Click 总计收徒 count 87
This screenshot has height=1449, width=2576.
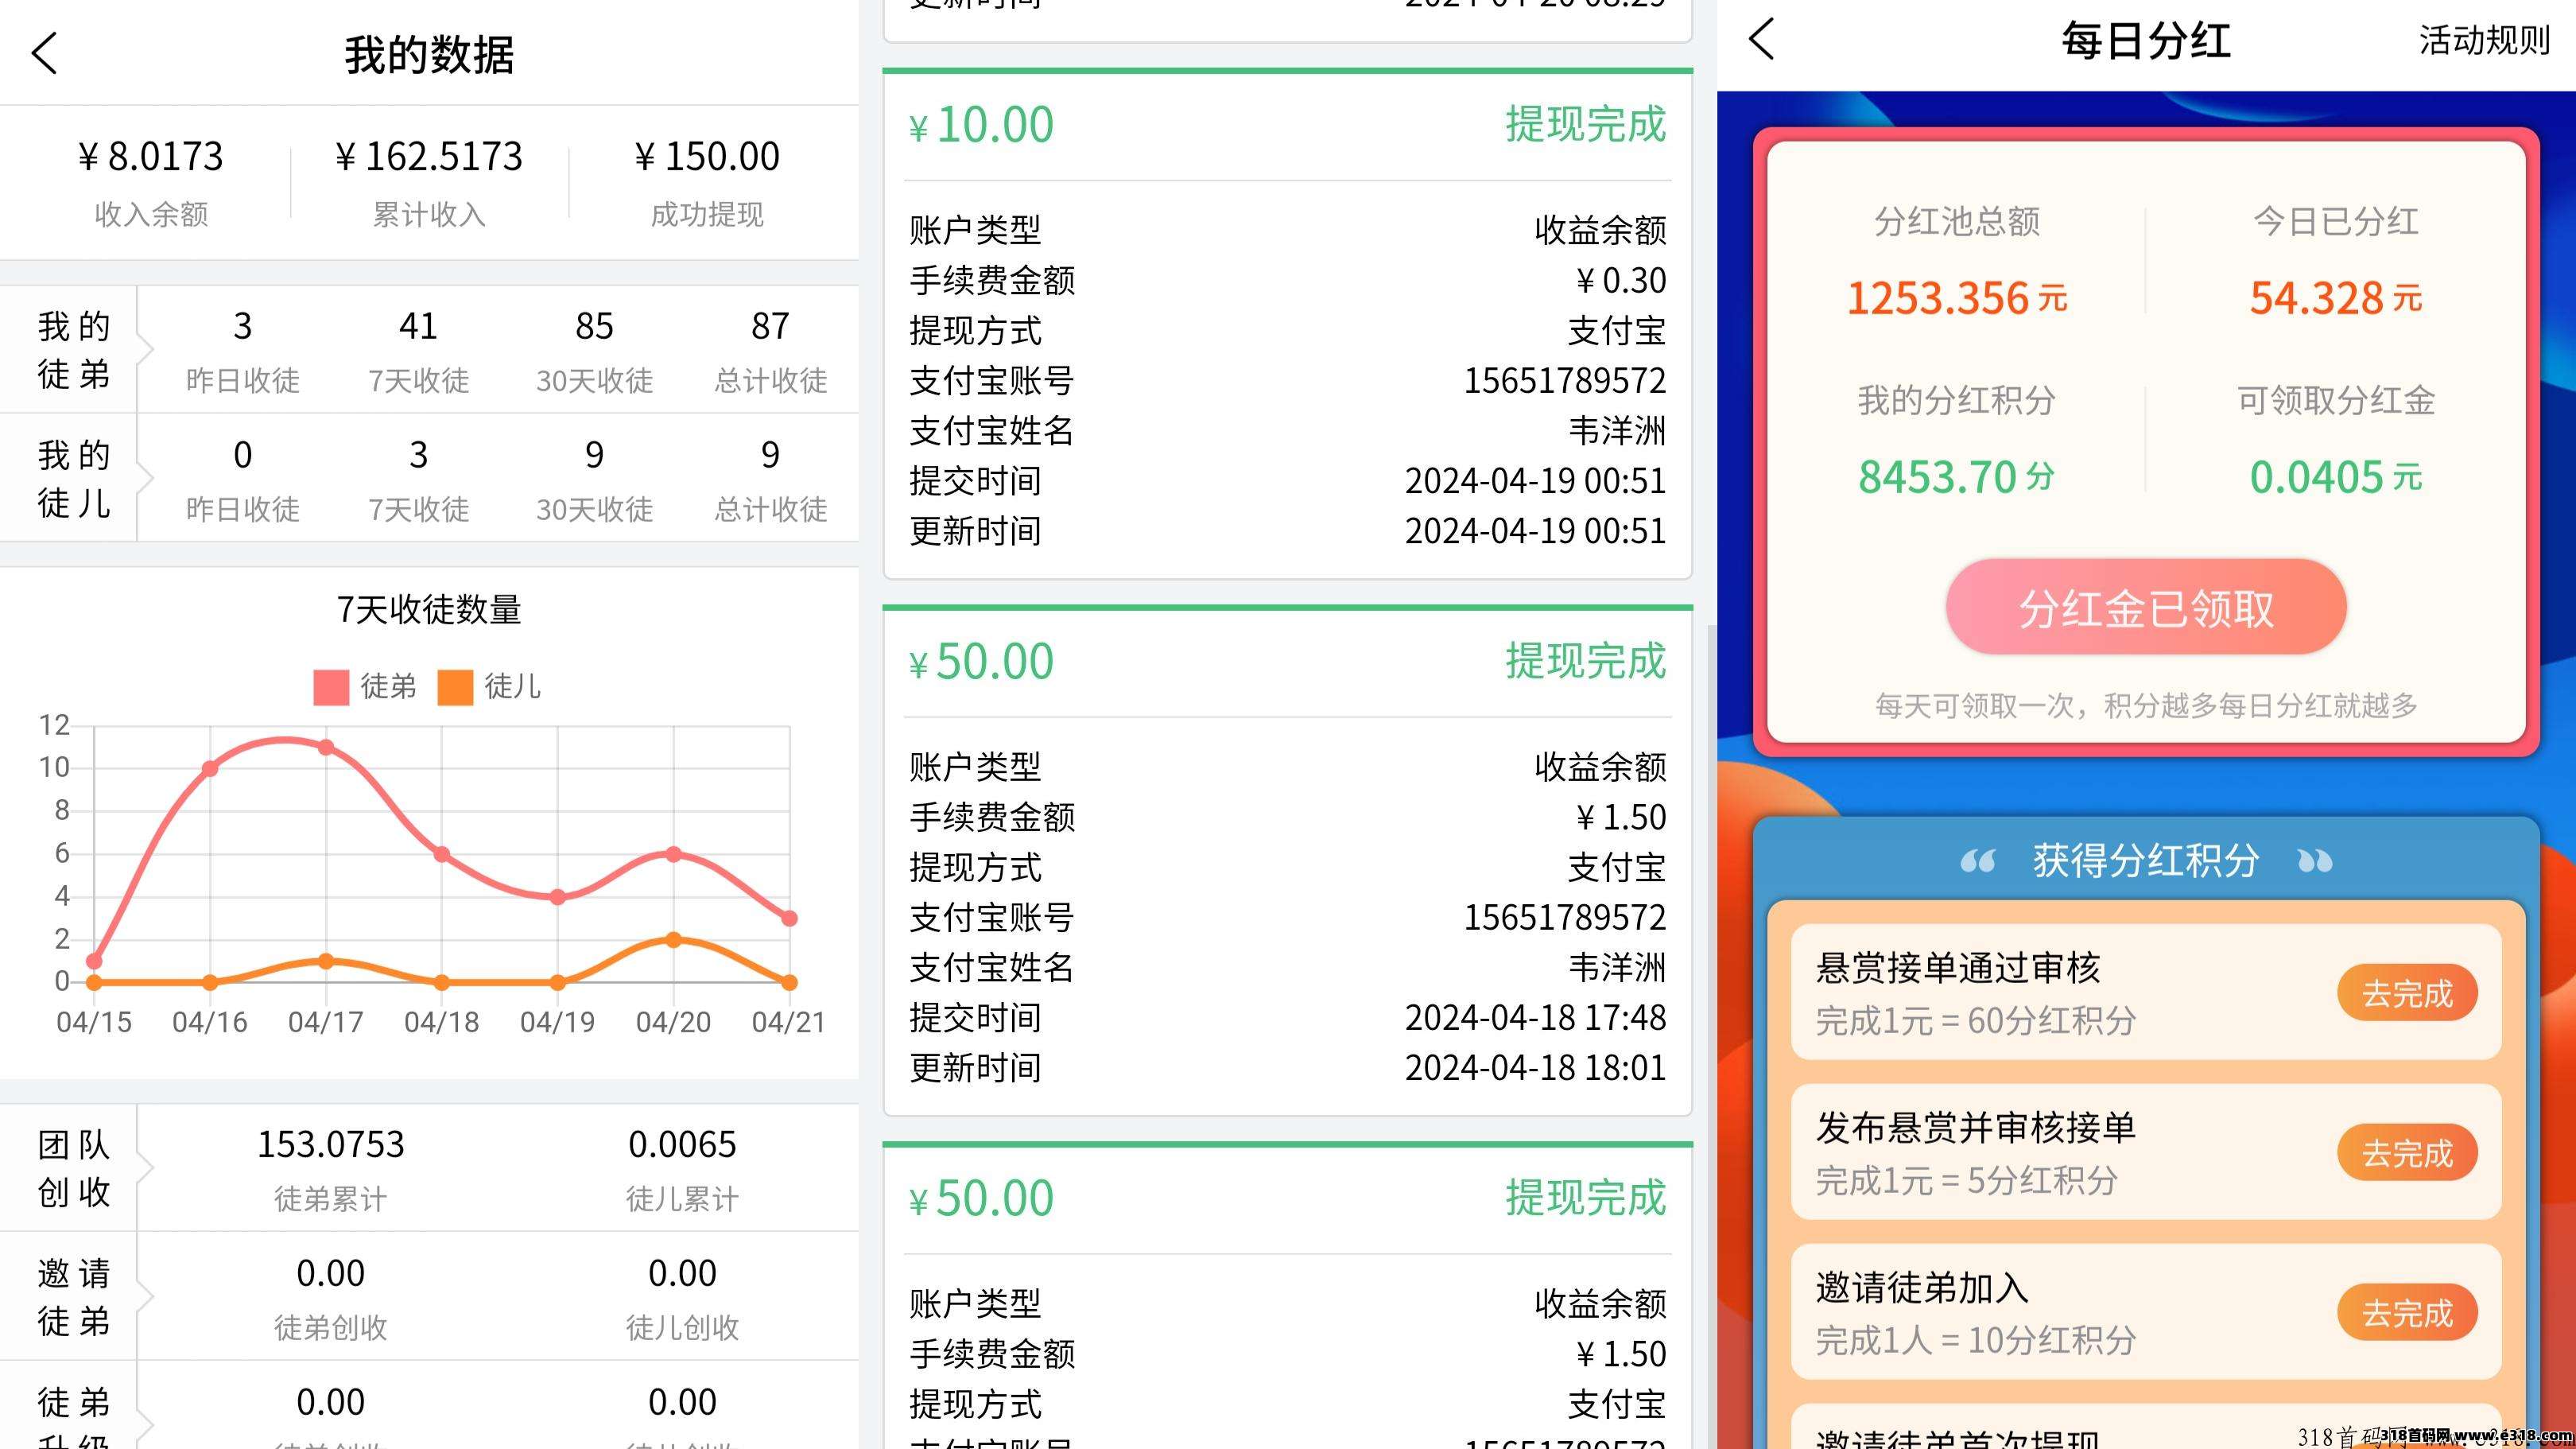pyautogui.click(x=770, y=326)
